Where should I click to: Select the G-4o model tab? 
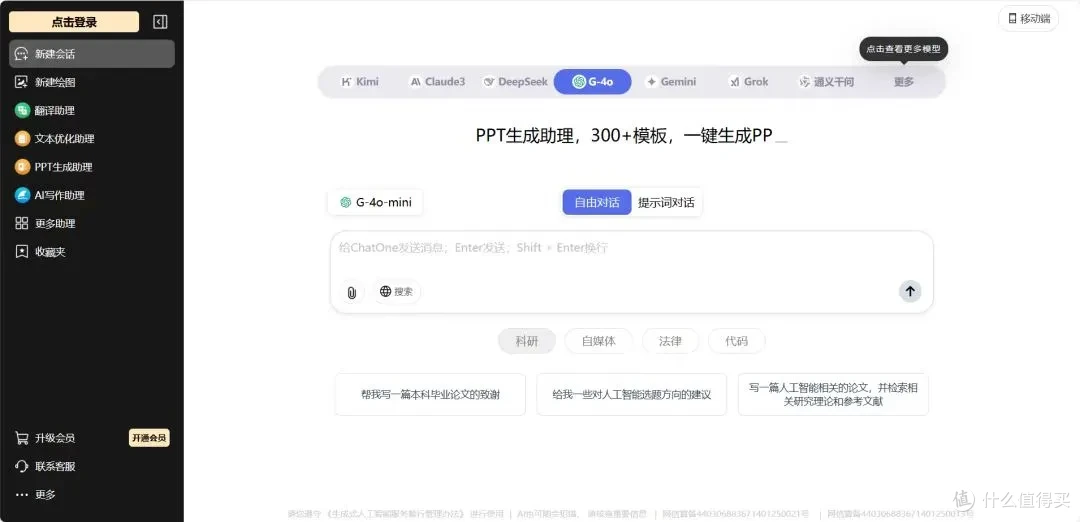coord(592,81)
